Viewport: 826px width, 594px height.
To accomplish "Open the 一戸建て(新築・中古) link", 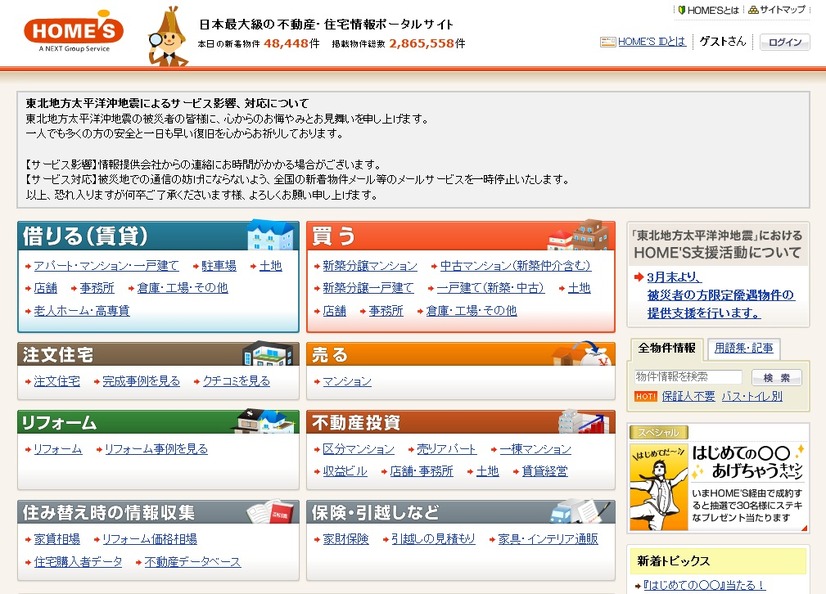I will (x=490, y=288).
